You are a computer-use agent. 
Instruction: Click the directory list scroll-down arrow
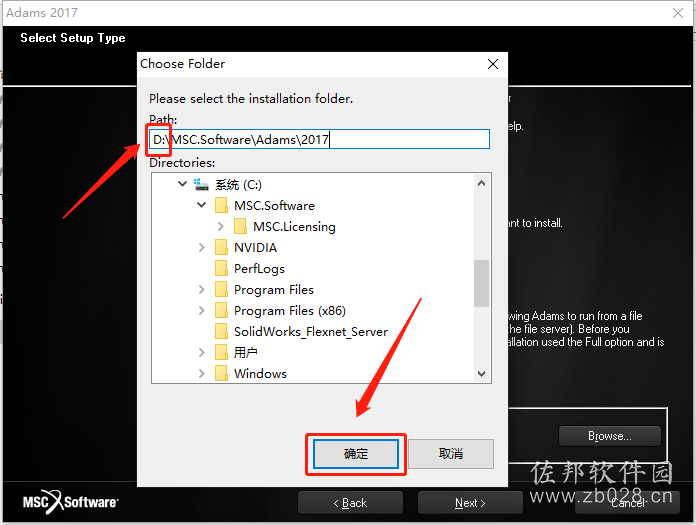click(482, 374)
